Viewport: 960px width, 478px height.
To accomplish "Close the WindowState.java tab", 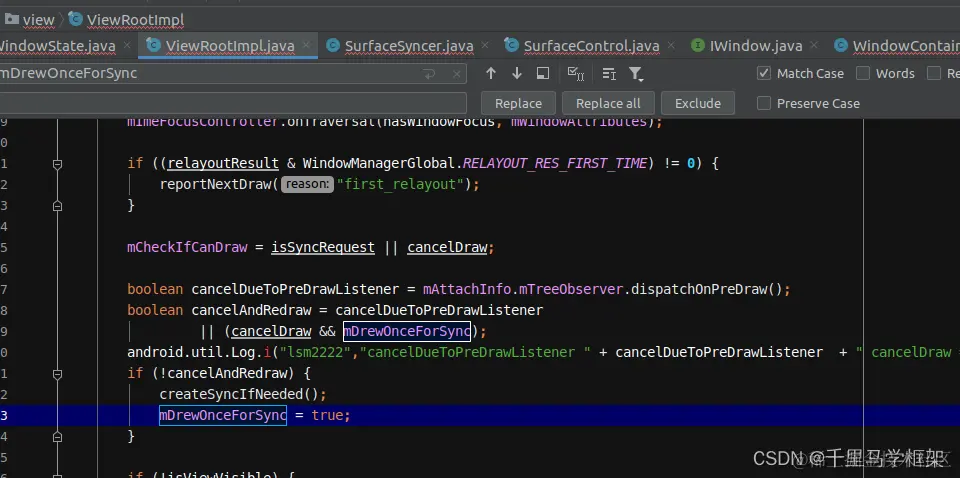I will 127,45.
